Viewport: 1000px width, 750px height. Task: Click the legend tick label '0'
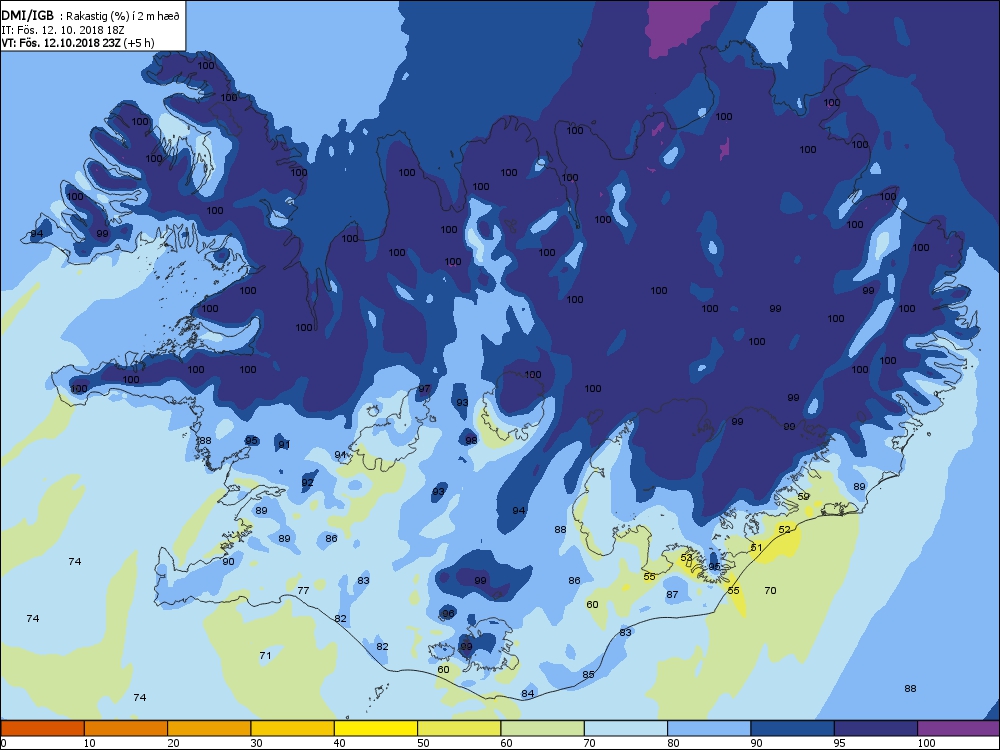tap(5, 742)
